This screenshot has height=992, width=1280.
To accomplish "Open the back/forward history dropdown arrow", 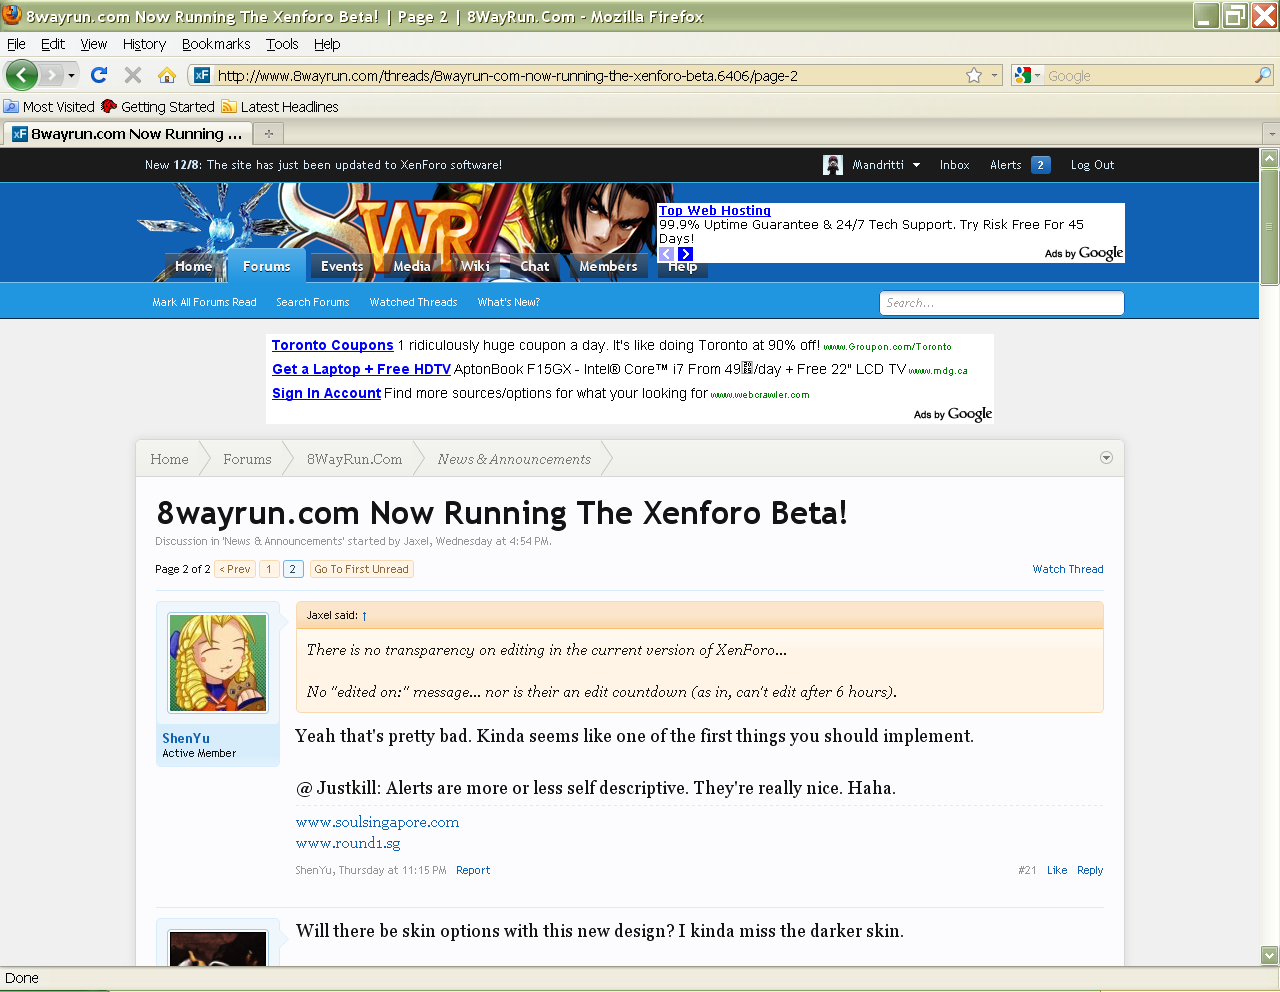I will pyautogui.click(x=71, y=76).
